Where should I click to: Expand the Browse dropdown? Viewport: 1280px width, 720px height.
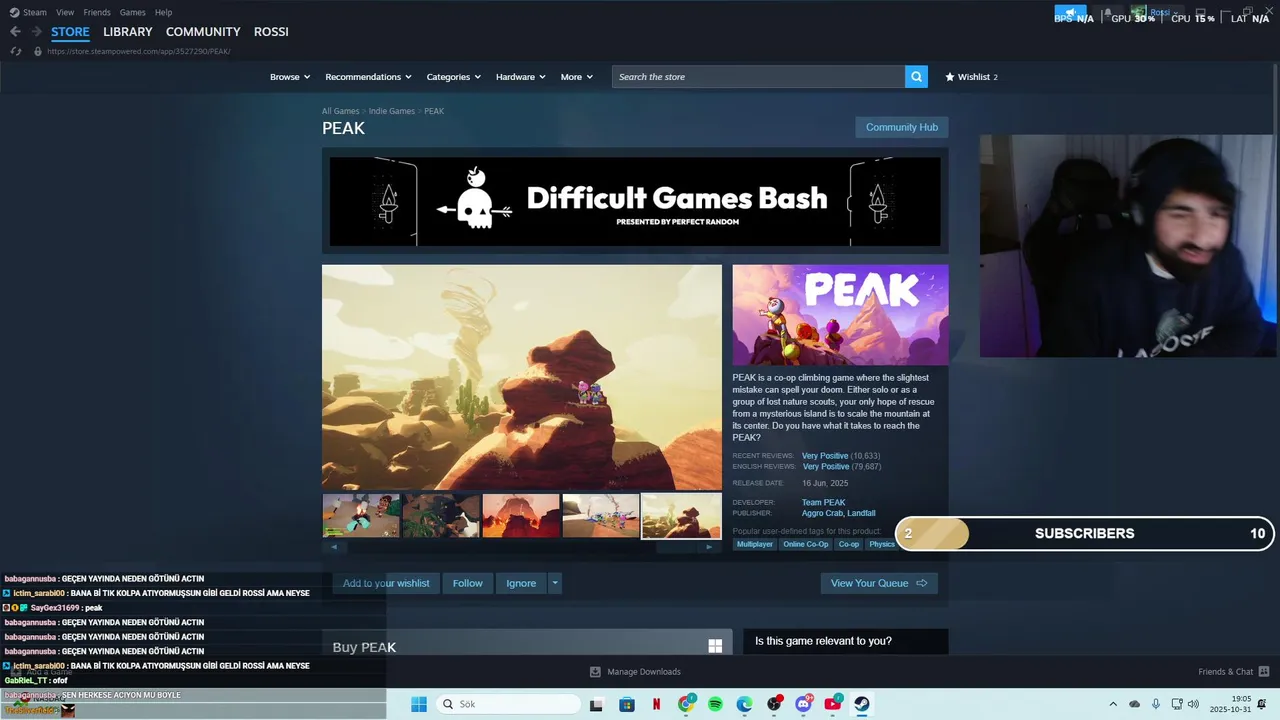point(290,77)
